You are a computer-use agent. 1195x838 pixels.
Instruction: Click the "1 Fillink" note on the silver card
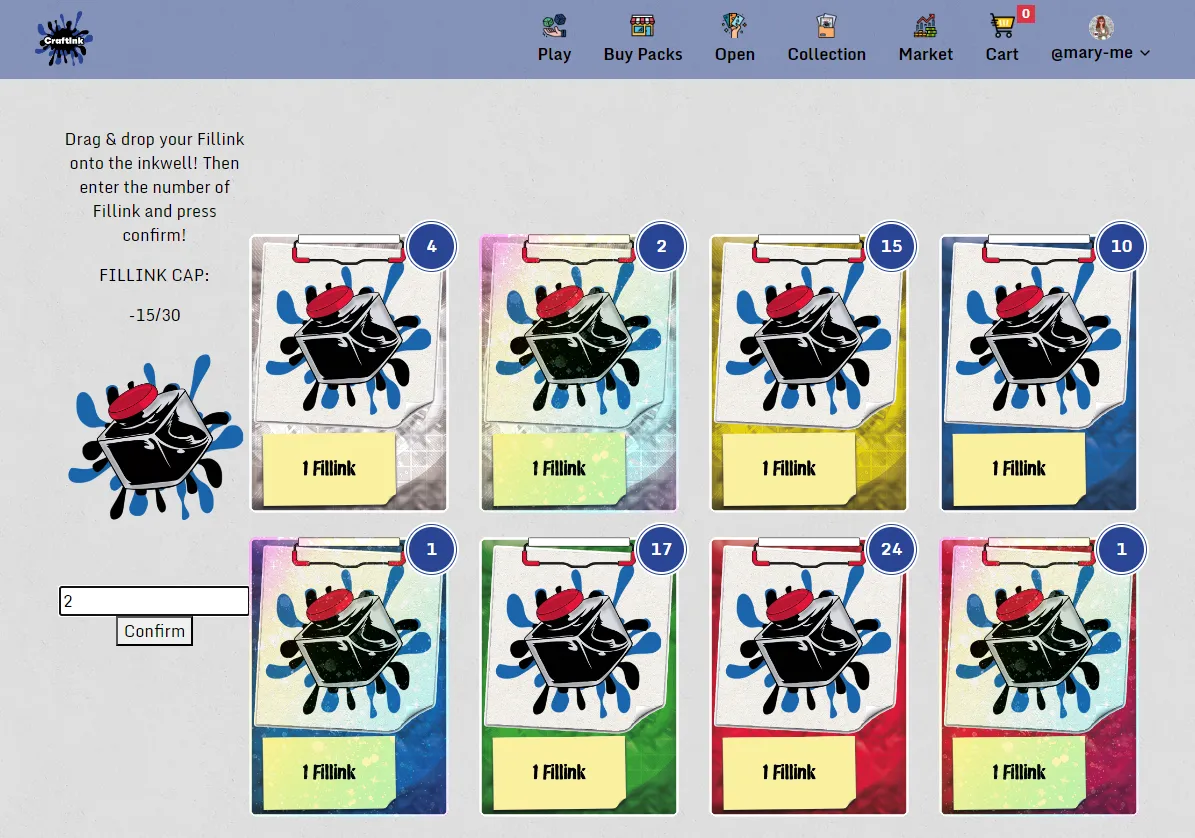[328, 469]
